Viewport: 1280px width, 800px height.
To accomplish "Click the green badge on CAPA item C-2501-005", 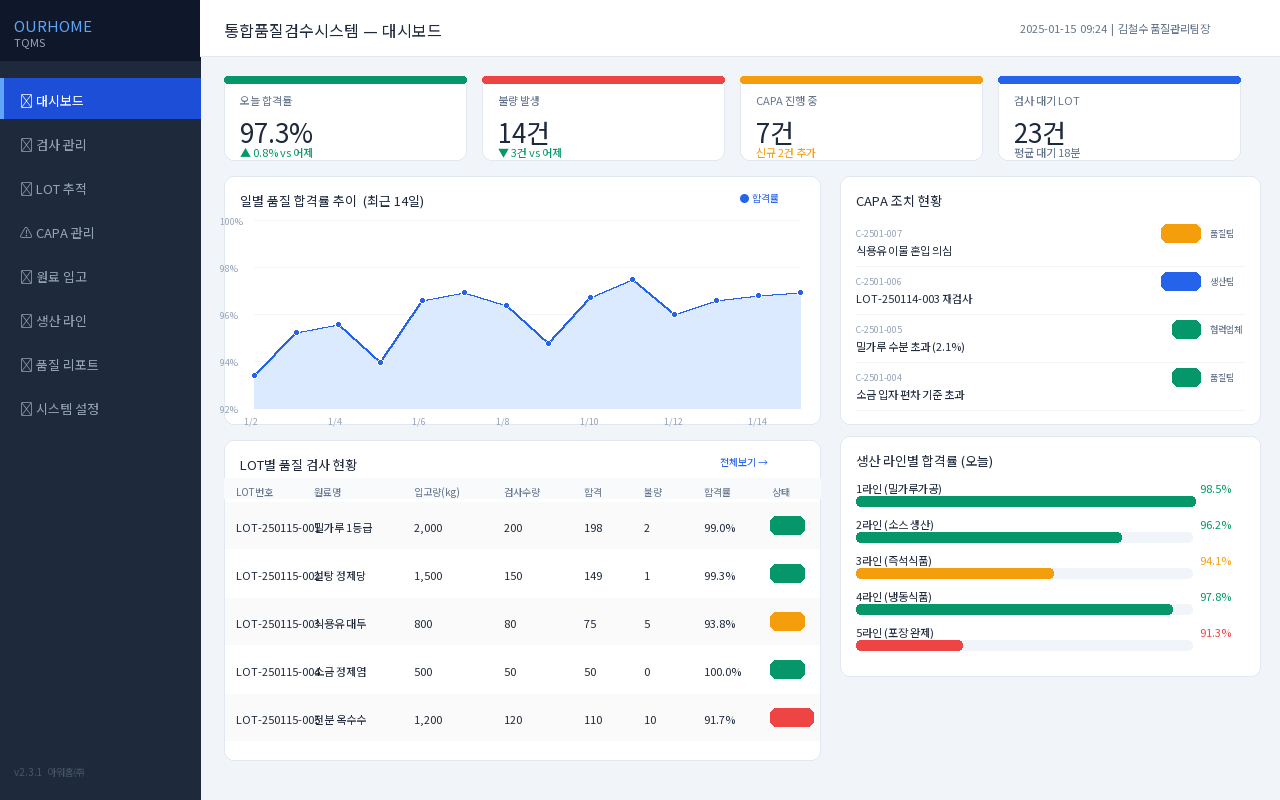I will click(x=1186, y=329).
